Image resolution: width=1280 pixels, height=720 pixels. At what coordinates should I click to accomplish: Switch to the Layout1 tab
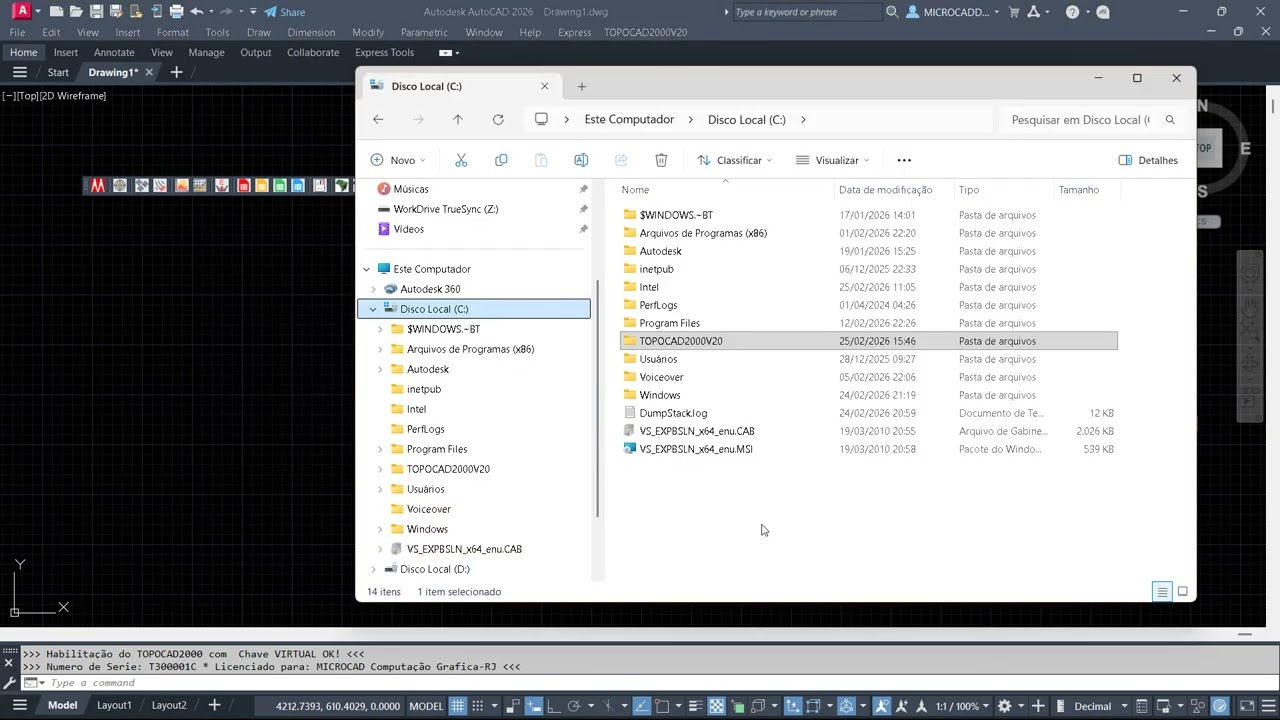114,705
